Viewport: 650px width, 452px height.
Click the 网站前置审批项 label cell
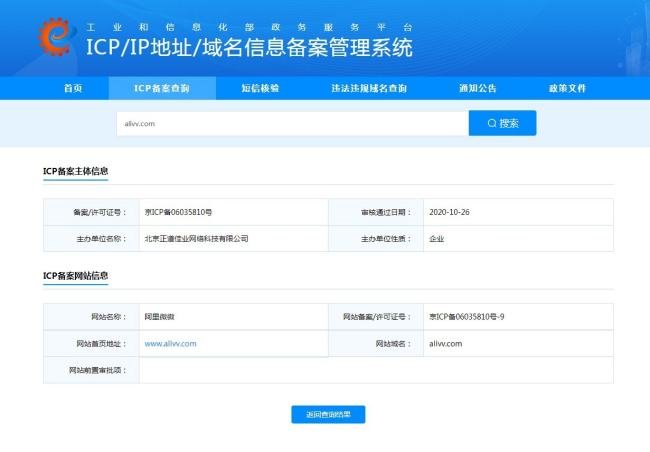click(91, 370)
